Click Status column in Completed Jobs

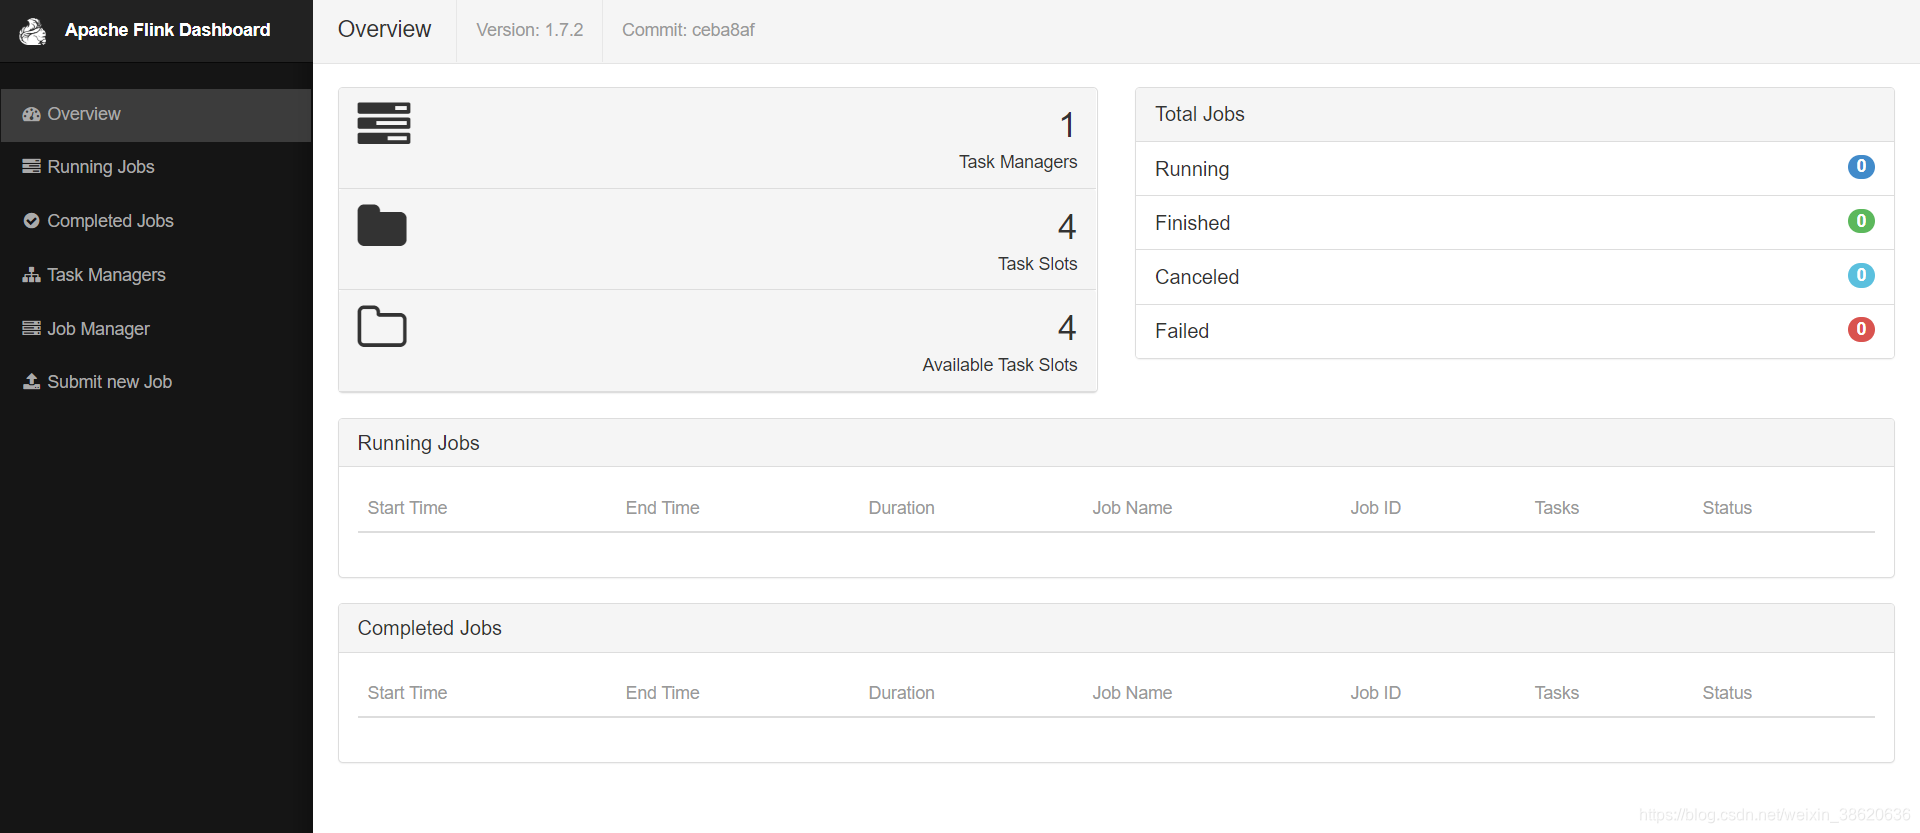pyautogui.click(x=1727, y=693)
